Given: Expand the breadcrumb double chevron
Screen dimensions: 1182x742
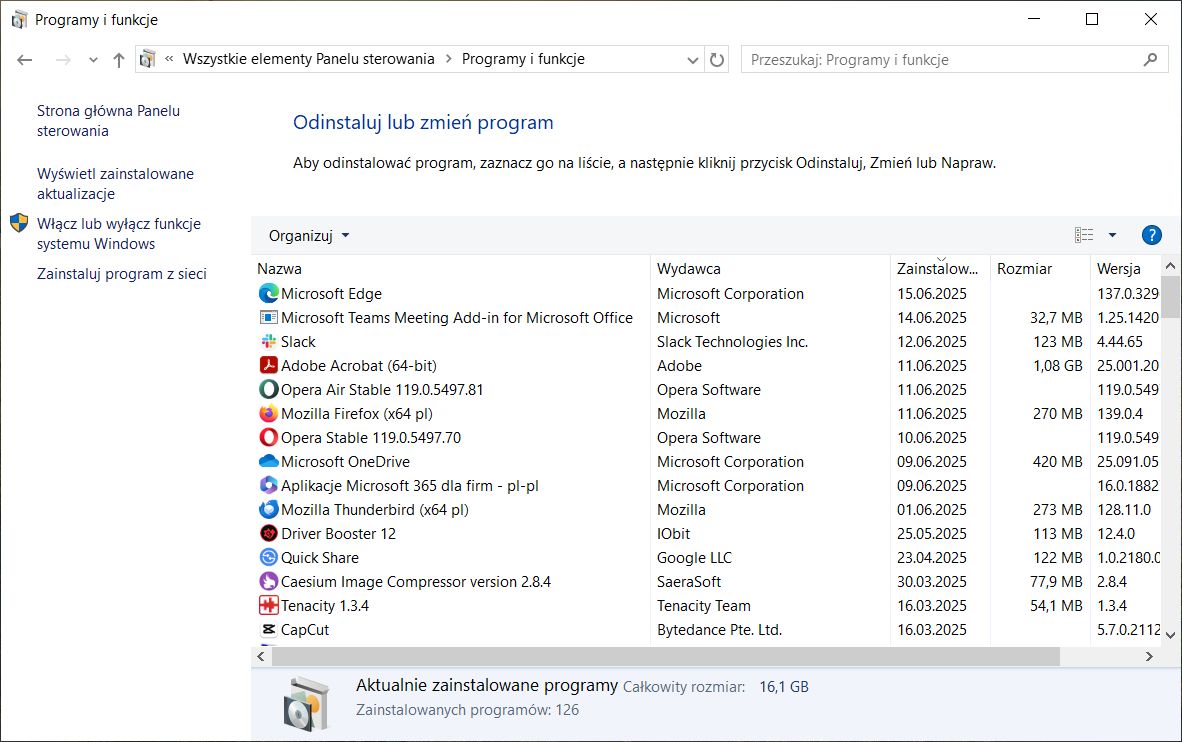Looking at the screenshot, I should (170, 59).
